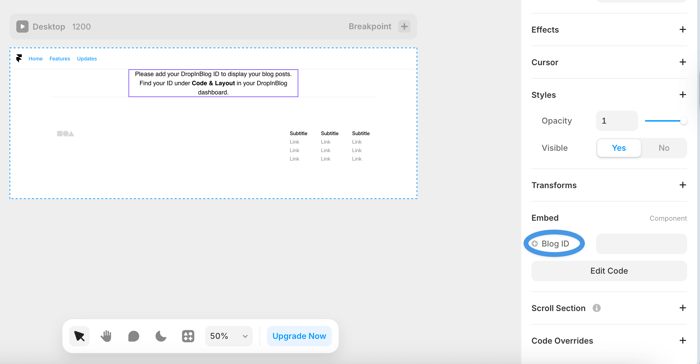Expand the Code Overrides panel
This screenshot has width=700, height=364.
tap(682, 341)
